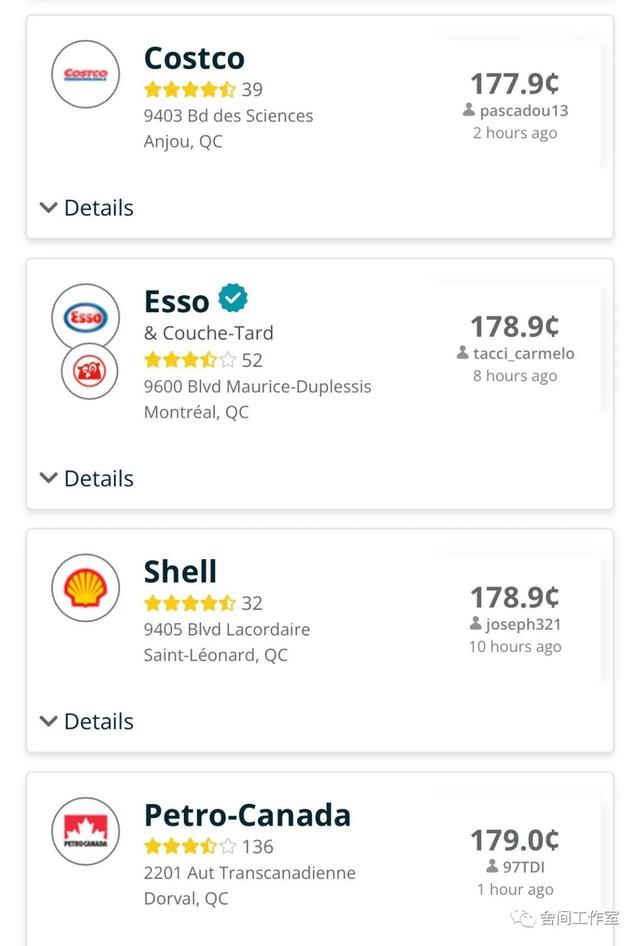Click the 179.0¢ Petro-Canada price
The width and height of the screenshot is (640, 946).
click(x=514, y=840)
